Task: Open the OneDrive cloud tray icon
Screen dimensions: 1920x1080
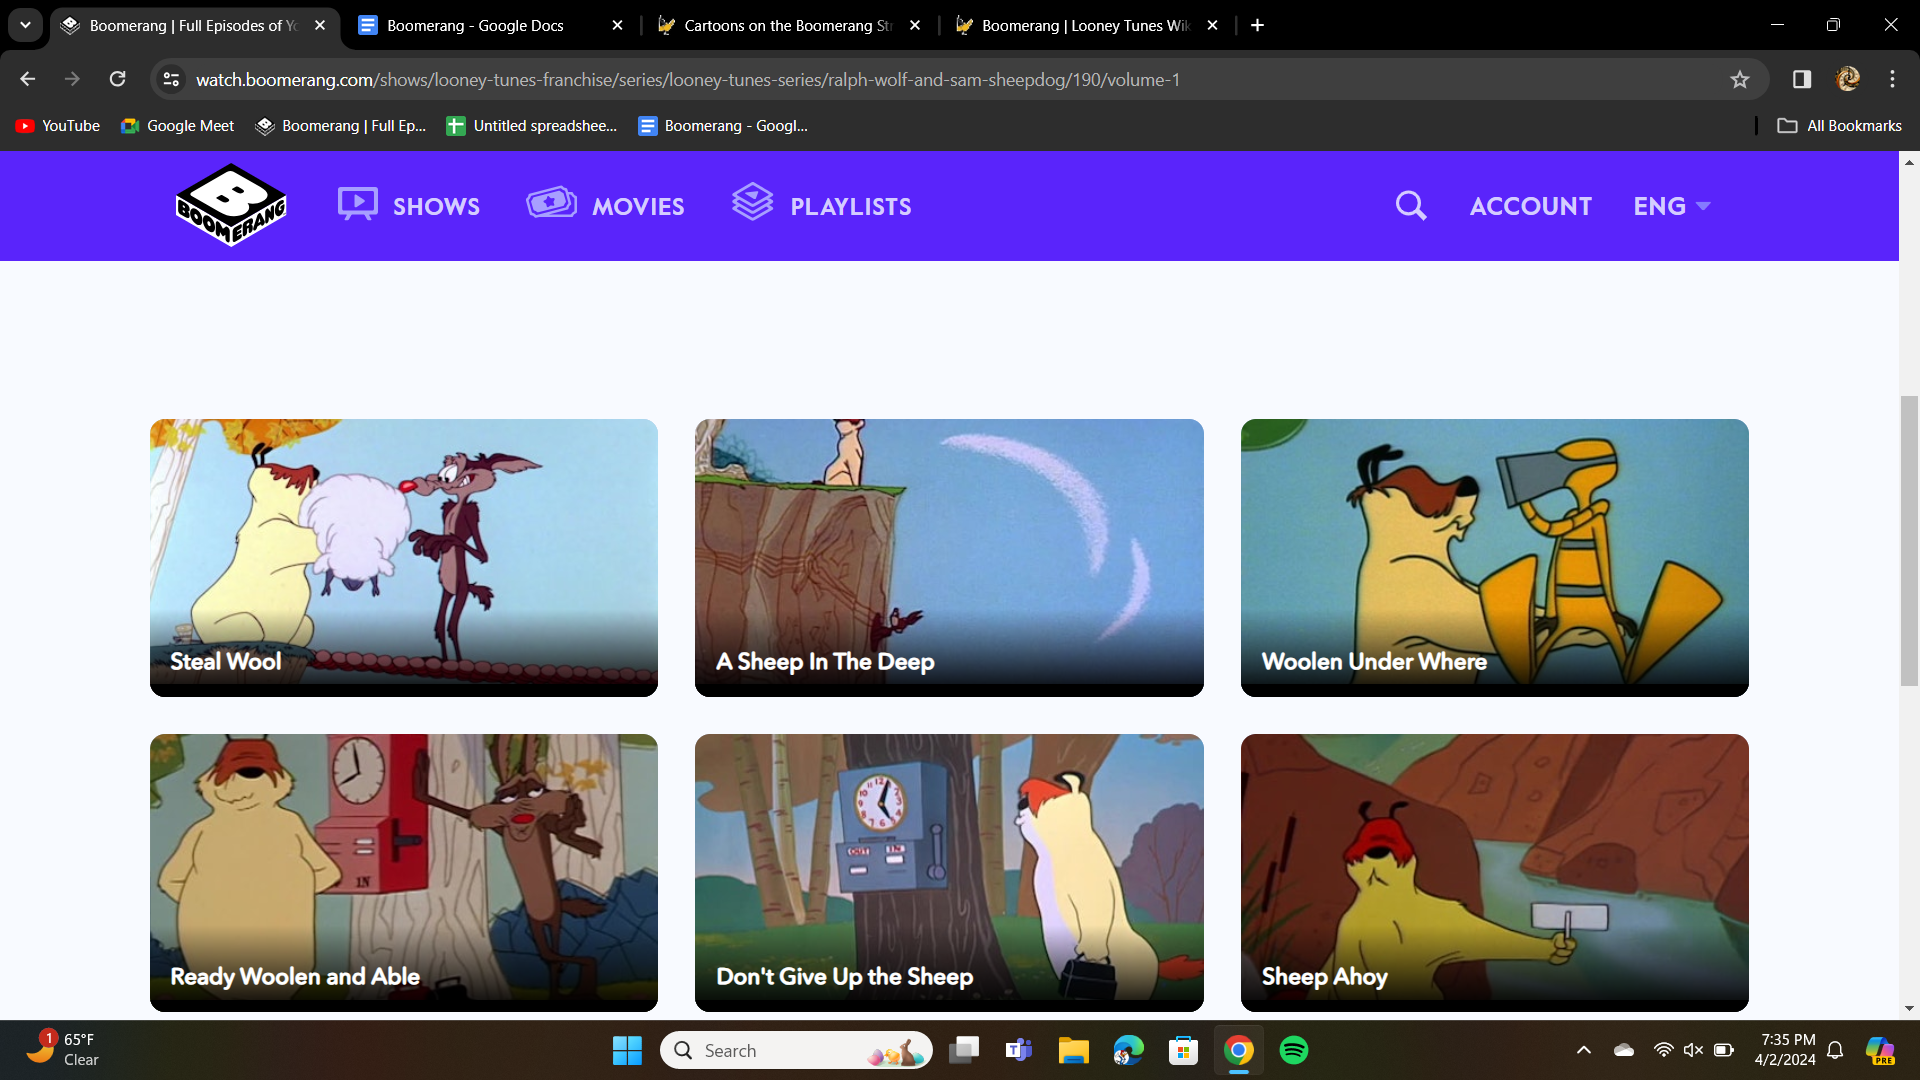Action: click(x=1624, y=1050)
